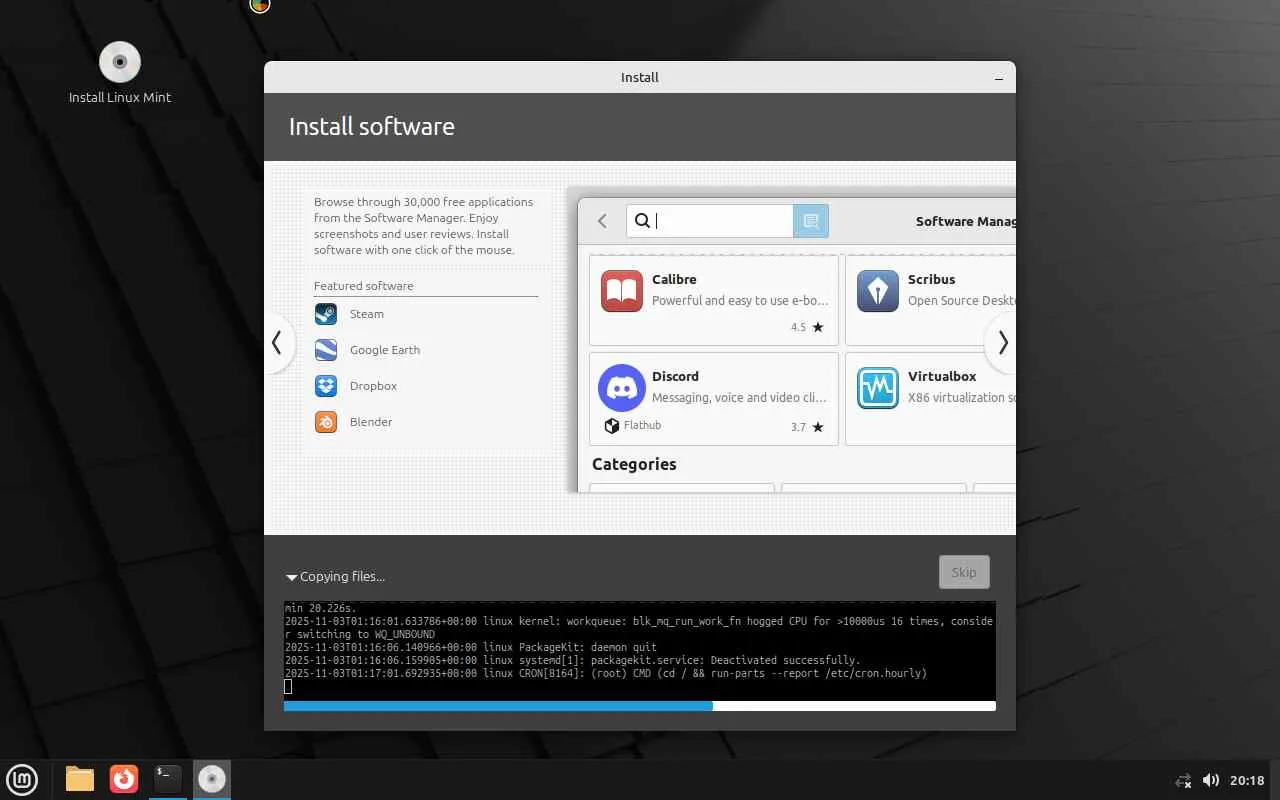The image size is (1280, 800).
Task: Click the Blender icon in Featured software
Action: 326,422
